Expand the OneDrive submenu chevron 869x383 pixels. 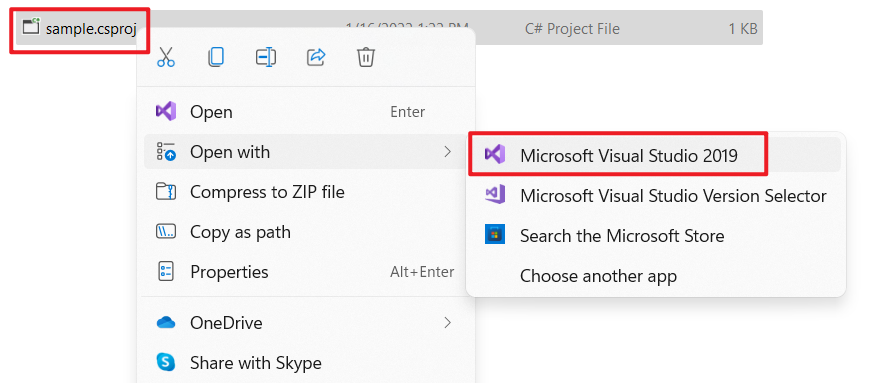point(448,323)
